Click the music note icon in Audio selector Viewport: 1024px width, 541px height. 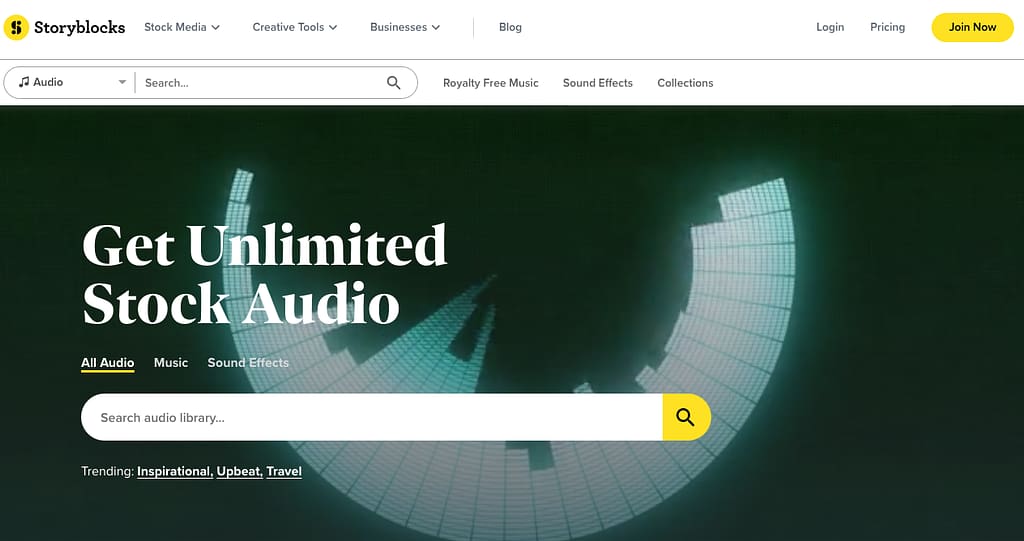click(24, 82)
